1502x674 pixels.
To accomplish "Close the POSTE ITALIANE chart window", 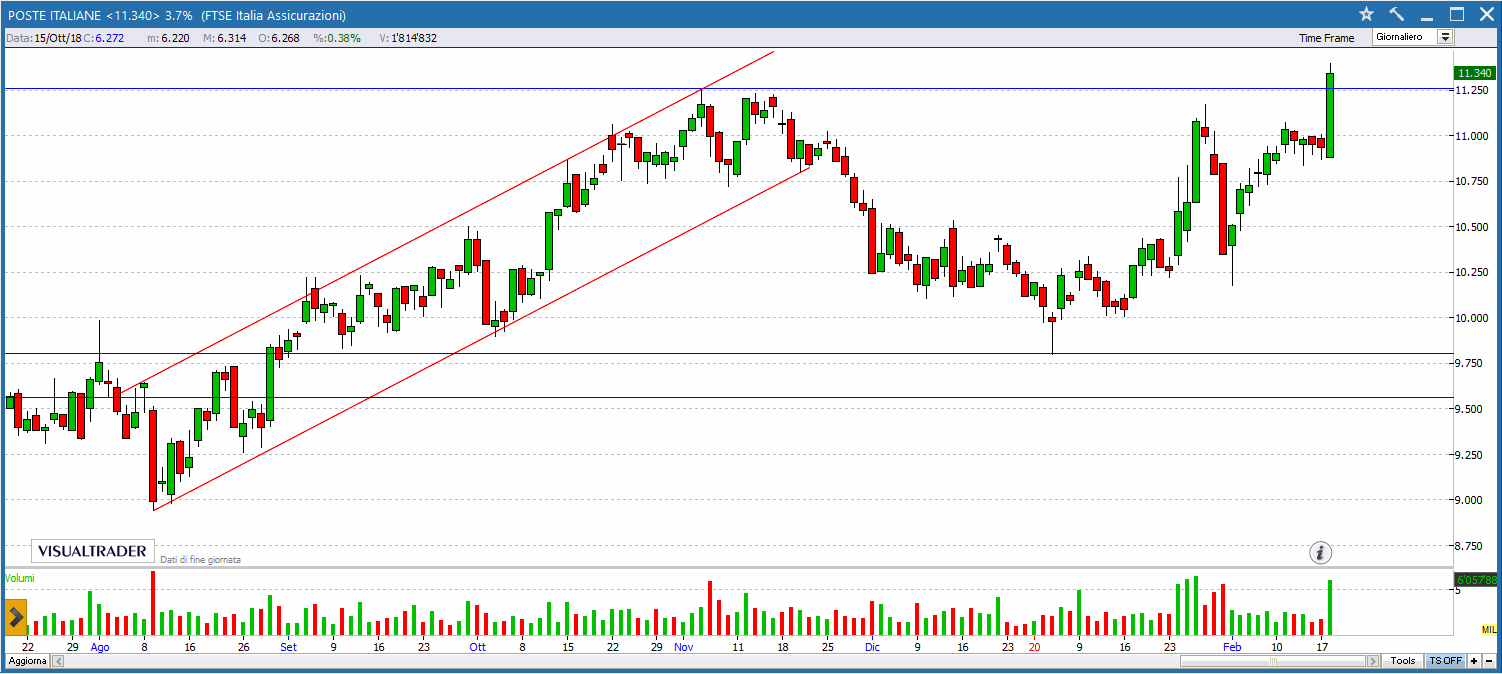I will pos(1486,14).
